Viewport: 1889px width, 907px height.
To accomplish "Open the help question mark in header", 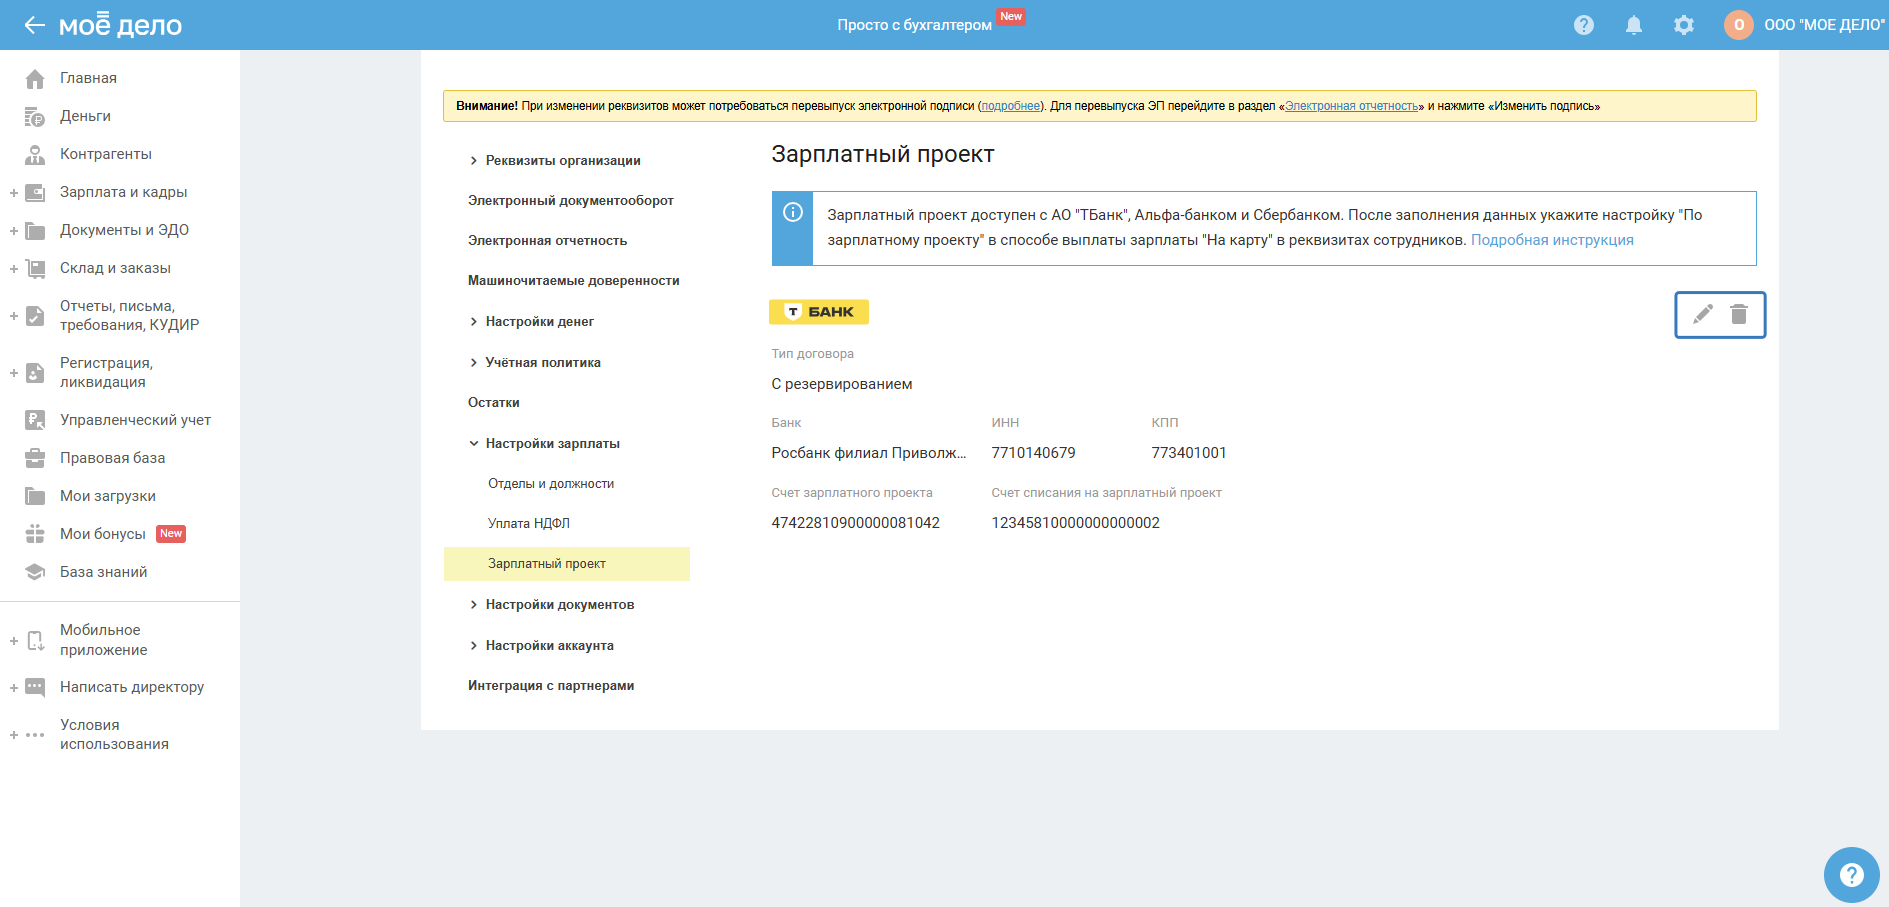I will (x=1584, y=25).
